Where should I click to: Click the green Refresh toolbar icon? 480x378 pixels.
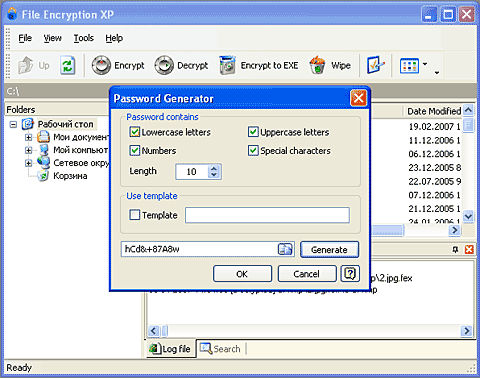(68, 65)
